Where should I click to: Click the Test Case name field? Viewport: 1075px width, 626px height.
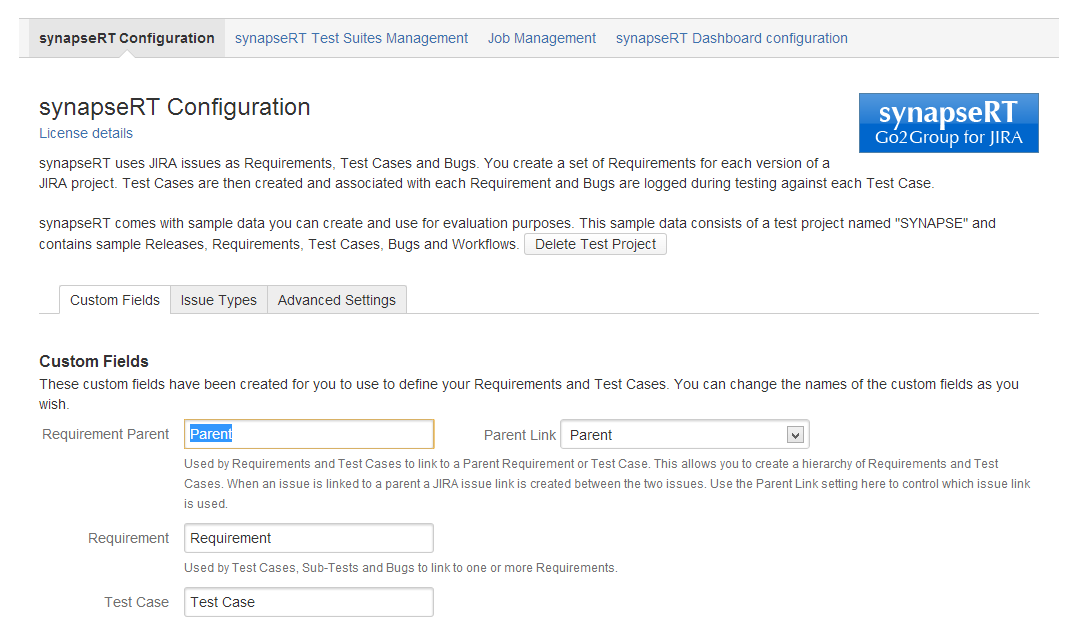(309, 602)
